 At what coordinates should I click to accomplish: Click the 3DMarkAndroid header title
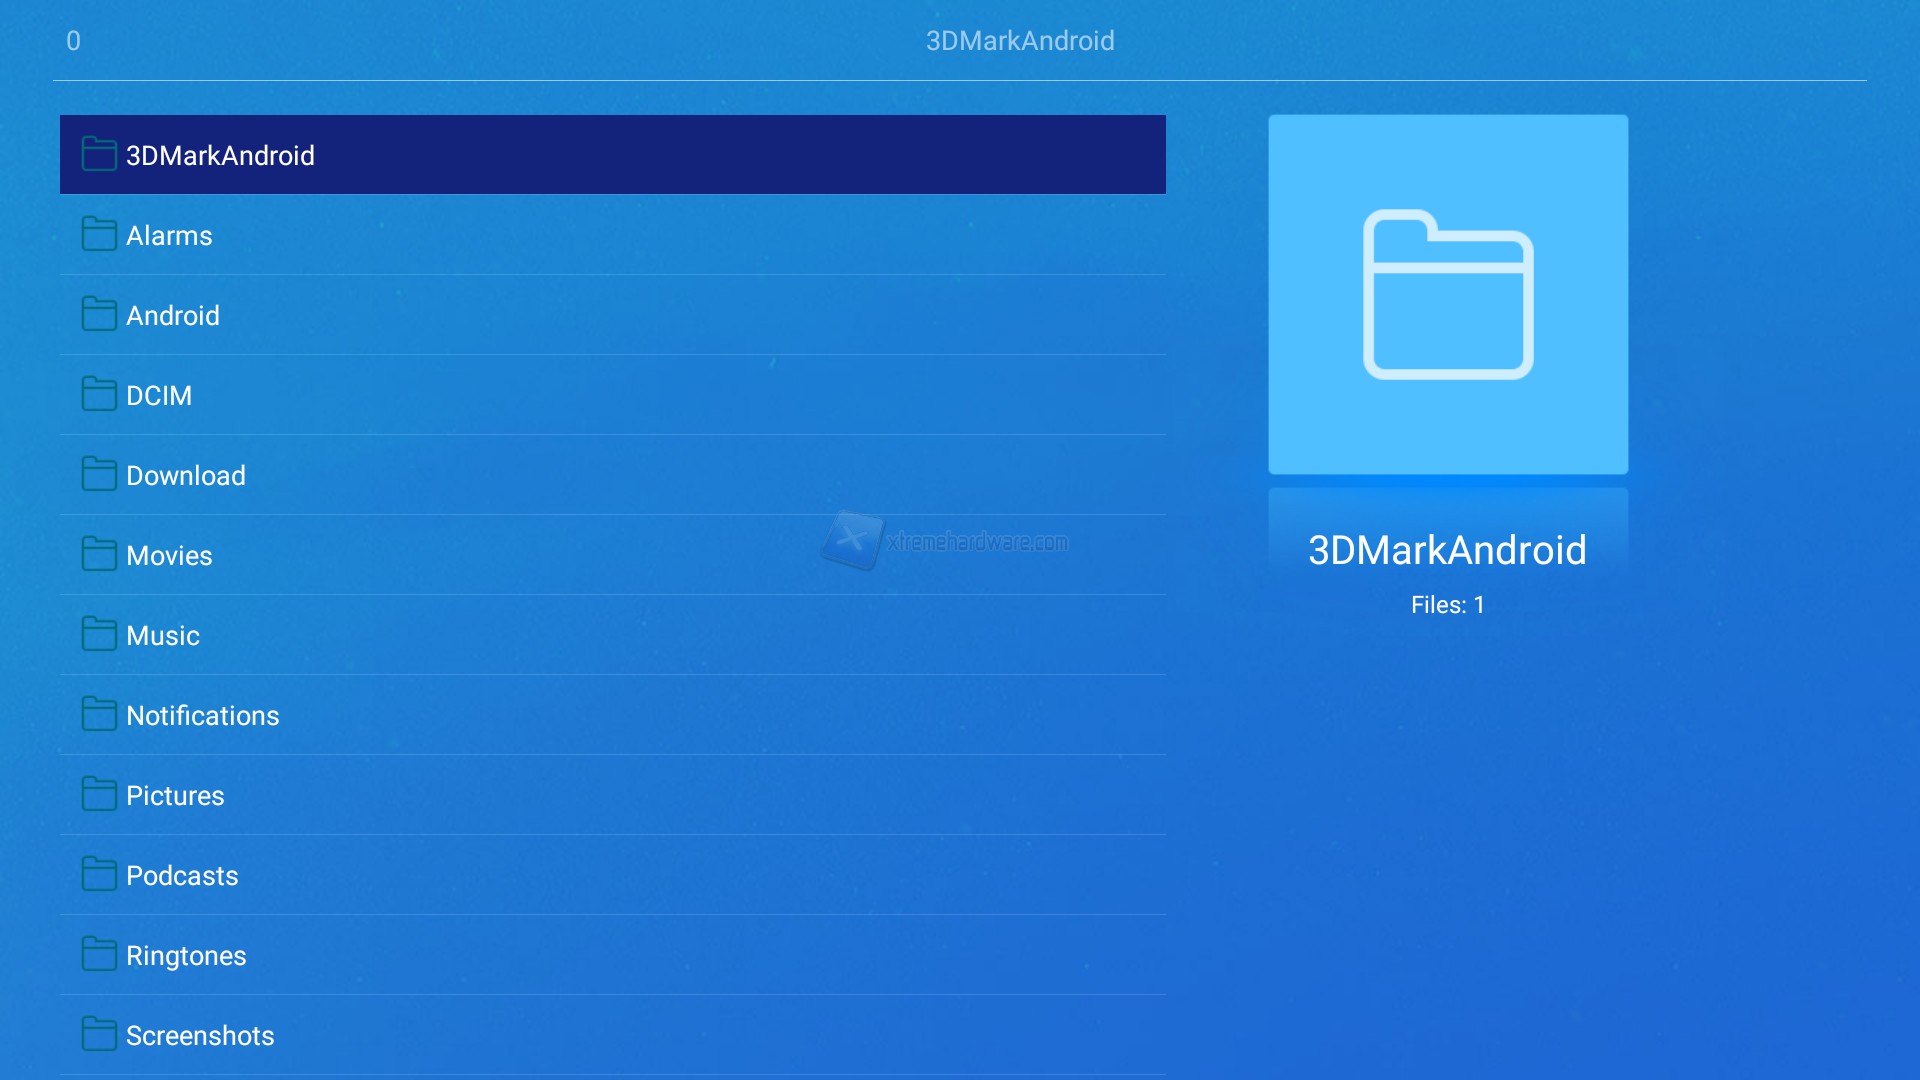tap(1019, 41)
